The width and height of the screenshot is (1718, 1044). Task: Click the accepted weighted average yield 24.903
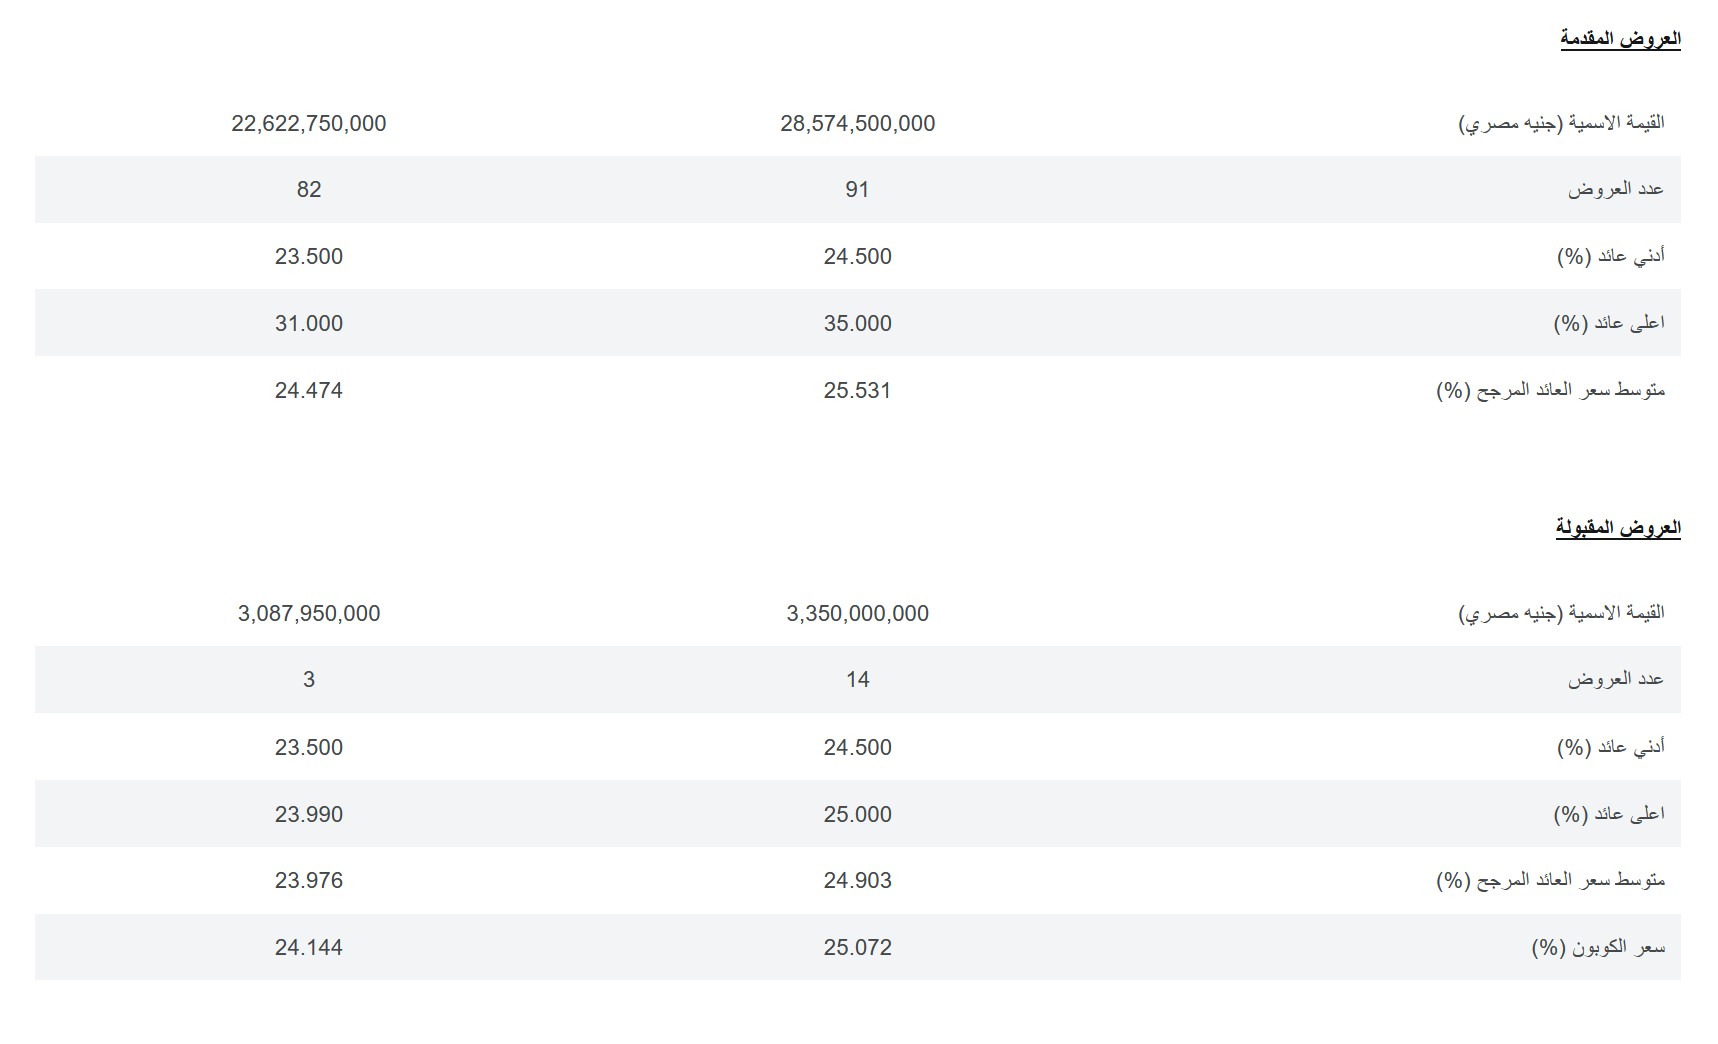click(858, 881)
